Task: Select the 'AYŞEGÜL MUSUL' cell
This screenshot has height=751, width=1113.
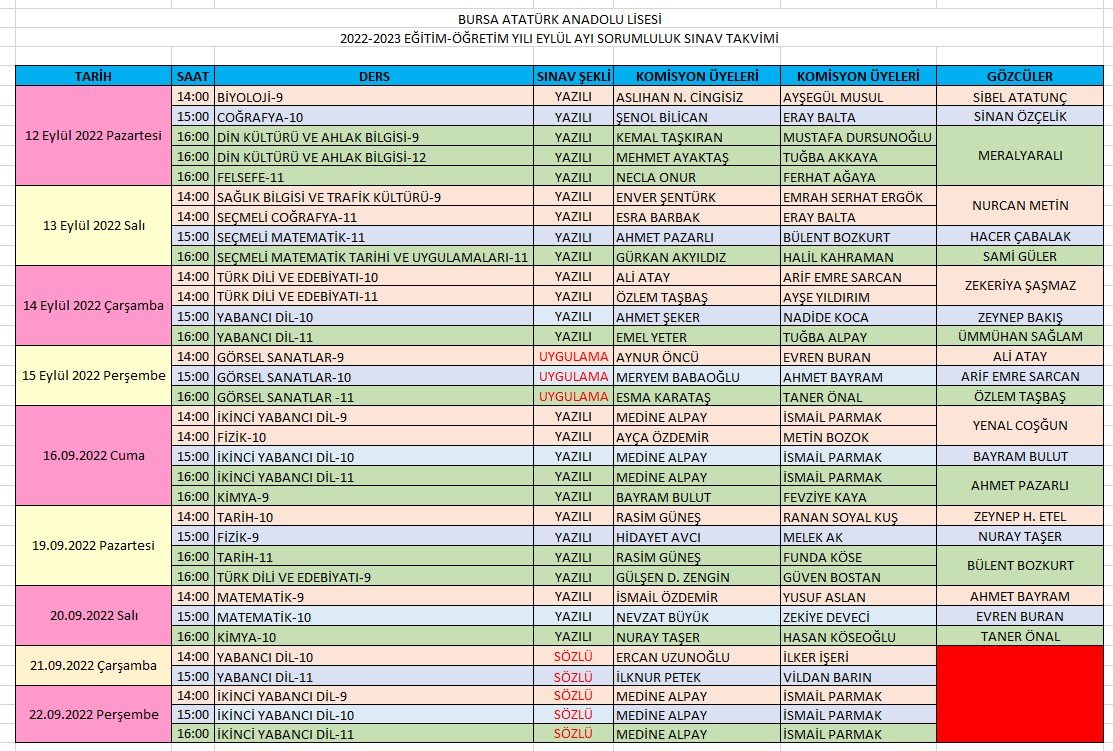Action: (x=858, y=97)
